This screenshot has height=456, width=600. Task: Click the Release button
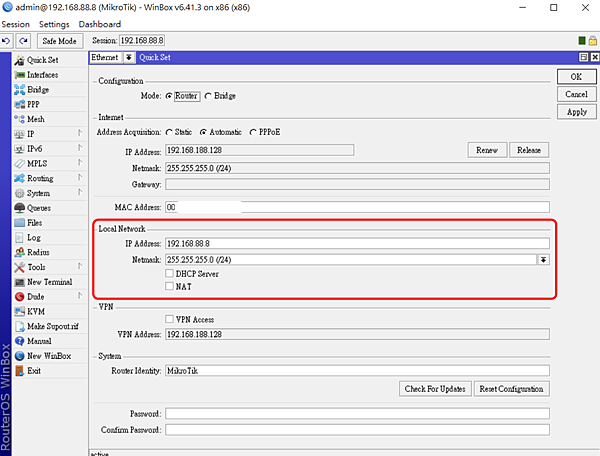click(529, 150)
